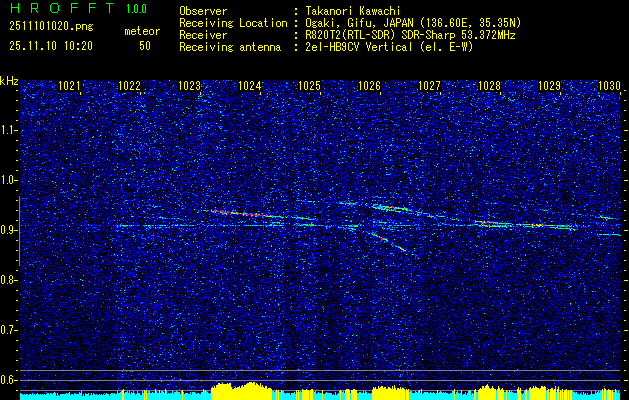Click the 0.9 kHz frequency label

point(8,230)
